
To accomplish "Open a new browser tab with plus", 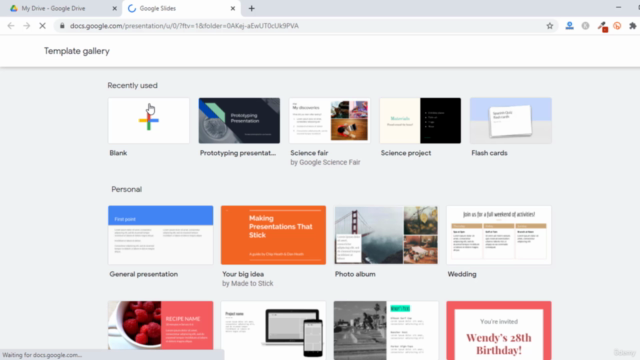I will click(x=251, y=8).
